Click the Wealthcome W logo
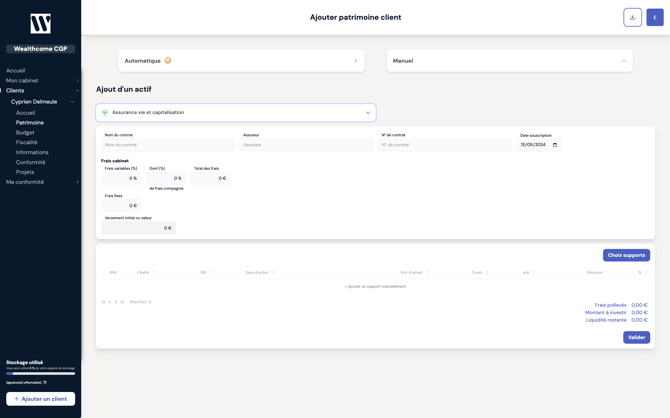 (x=40, y=23)
